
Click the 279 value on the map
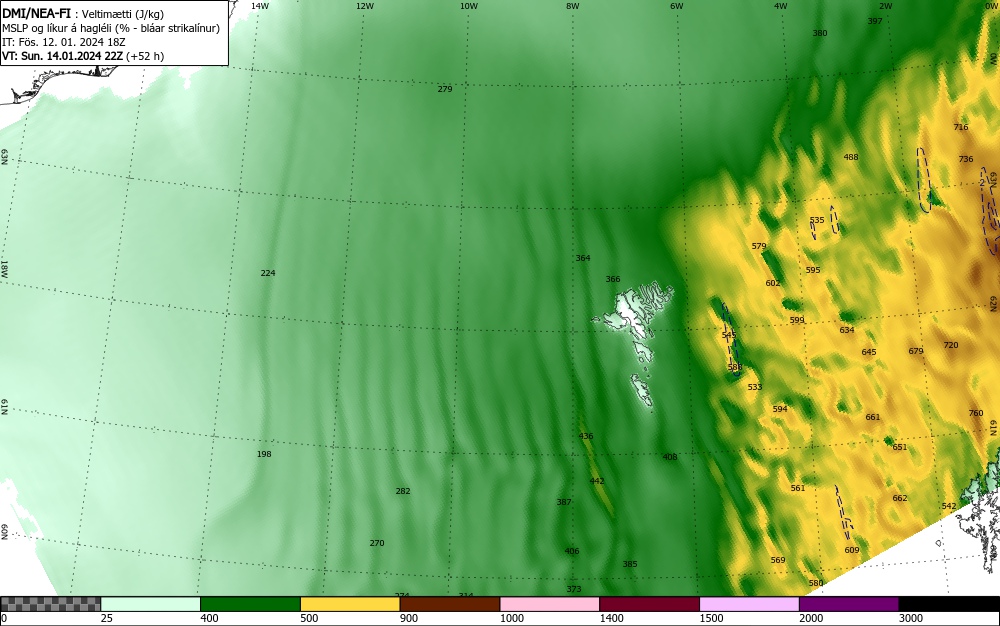445,89
